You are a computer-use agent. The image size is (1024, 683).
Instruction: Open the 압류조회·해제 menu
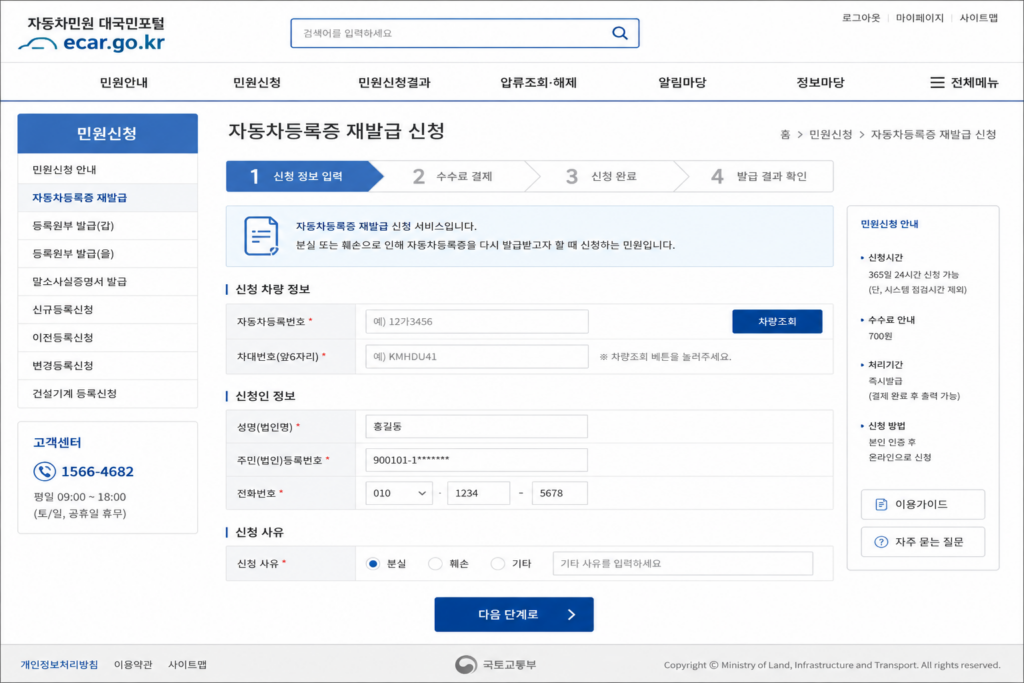[538, 82]
